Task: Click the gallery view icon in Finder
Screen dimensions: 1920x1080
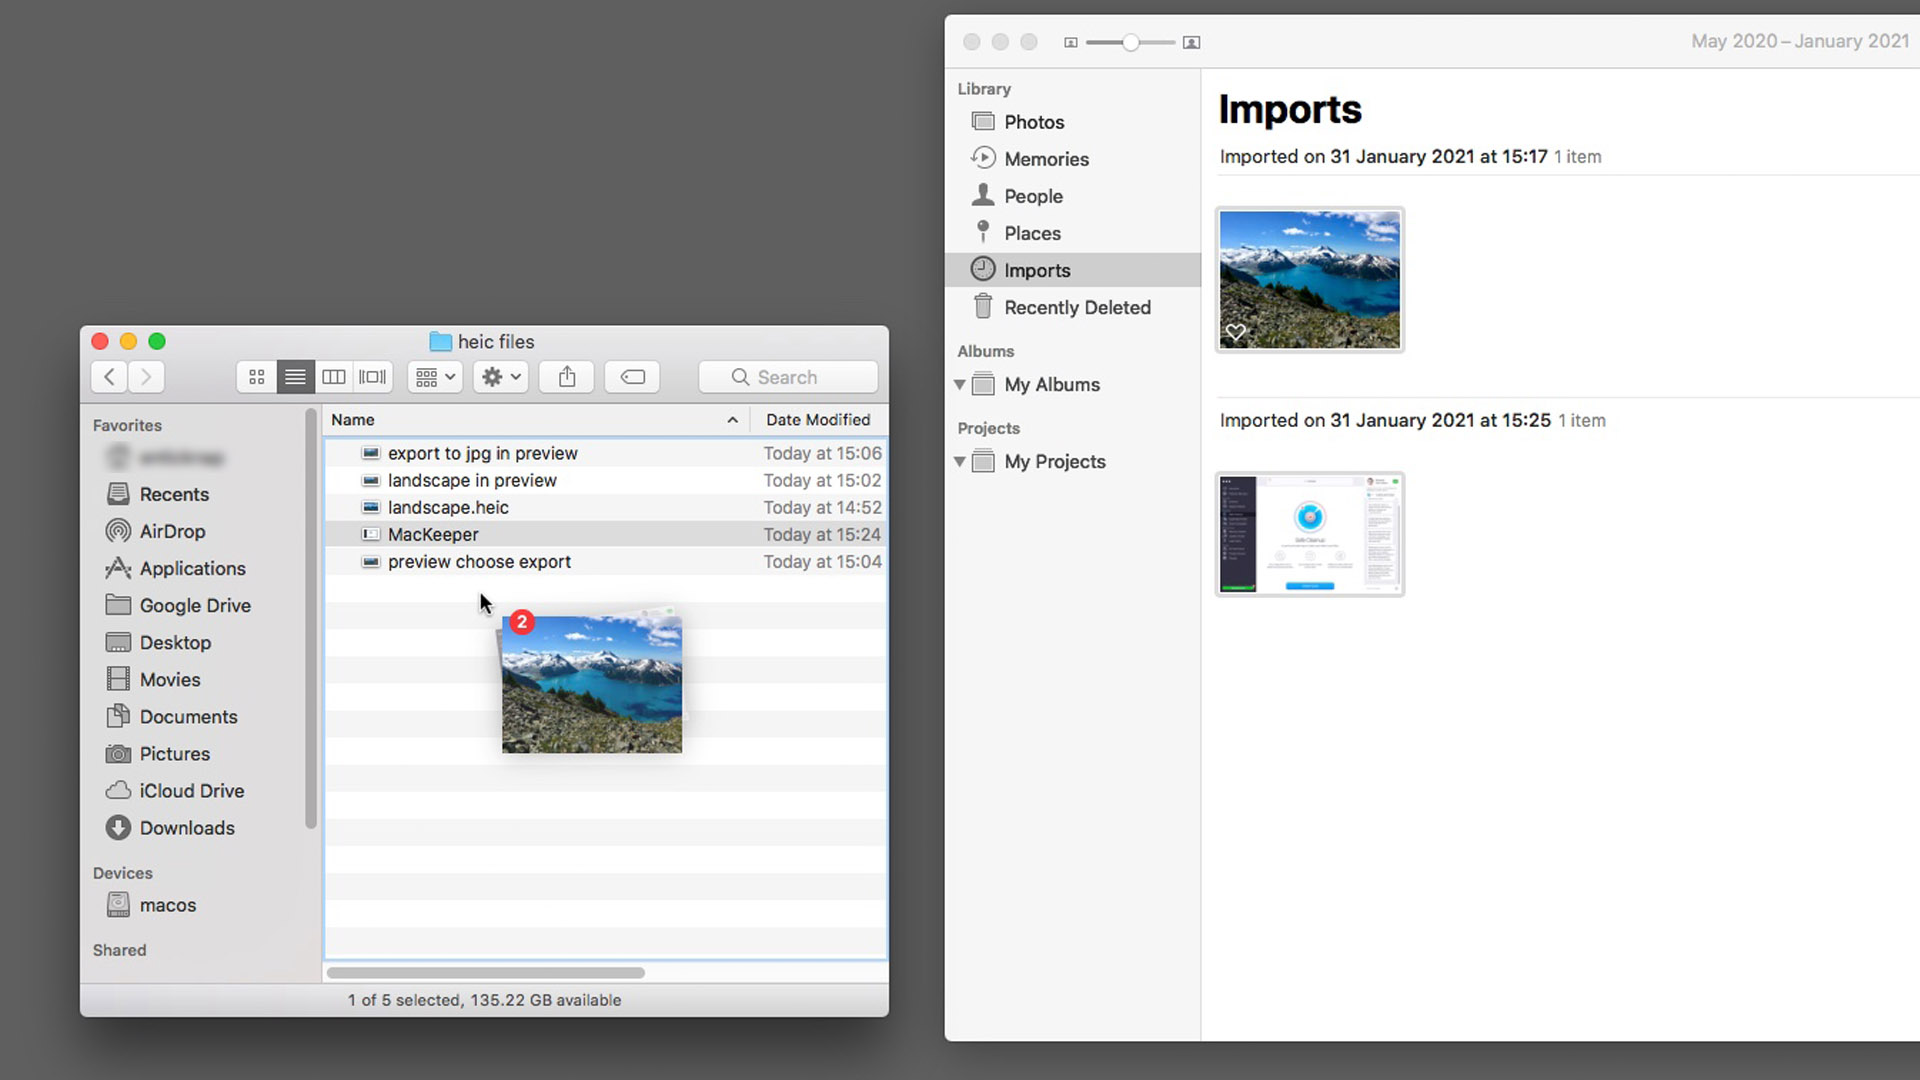Action: coord(372,377)
